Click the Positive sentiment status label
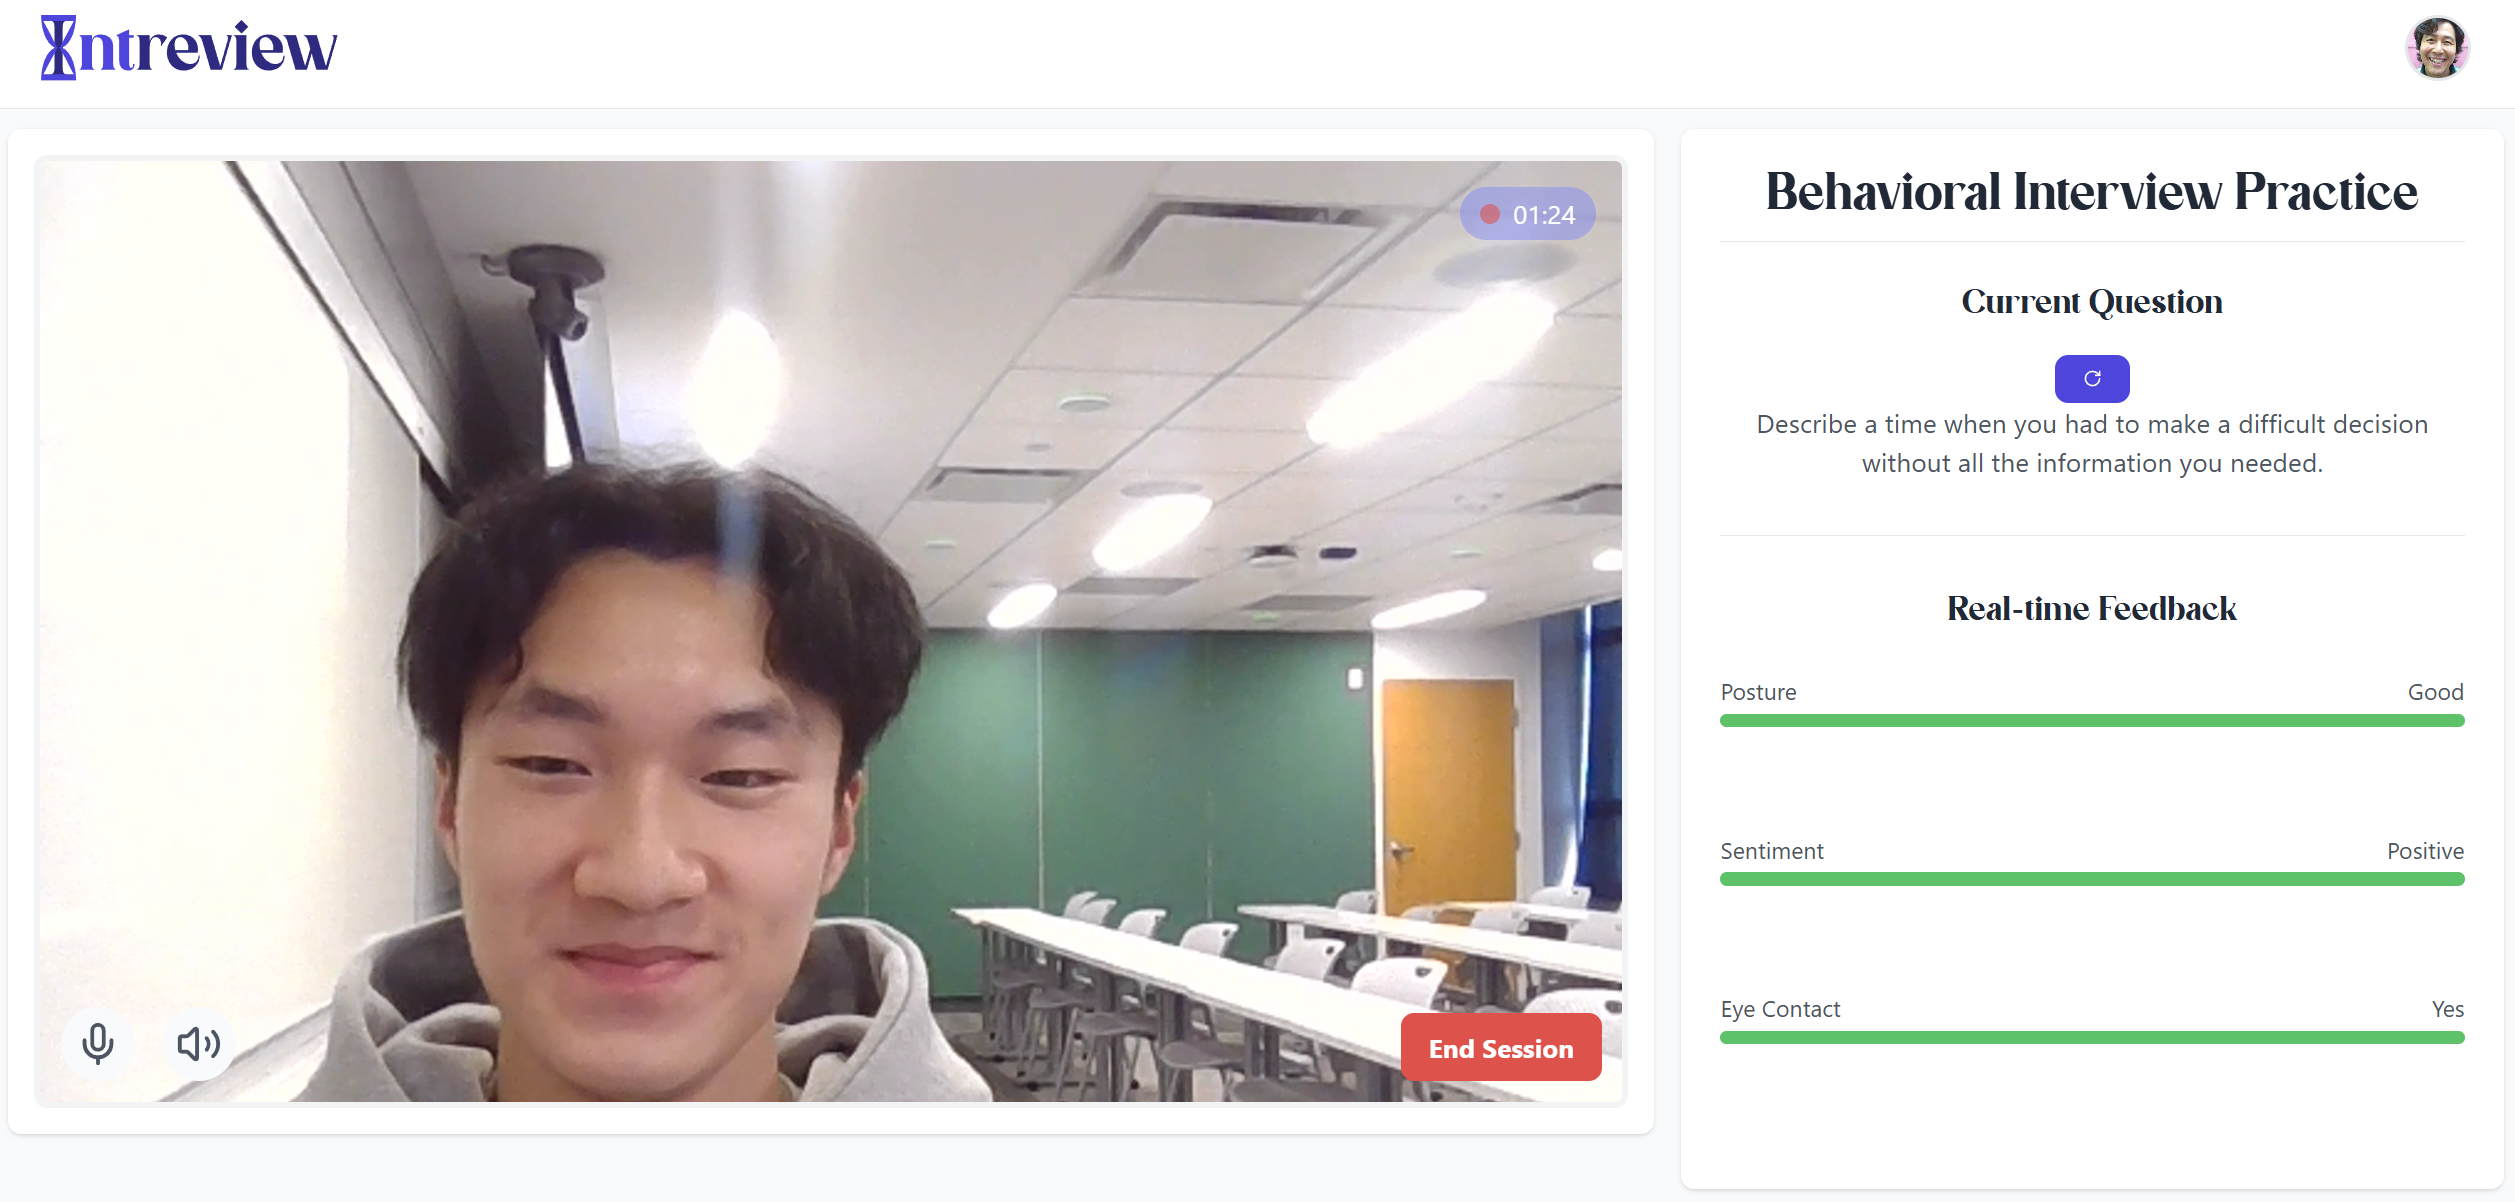Viewport: 2515px width, 1202px height. point(2424,851)
